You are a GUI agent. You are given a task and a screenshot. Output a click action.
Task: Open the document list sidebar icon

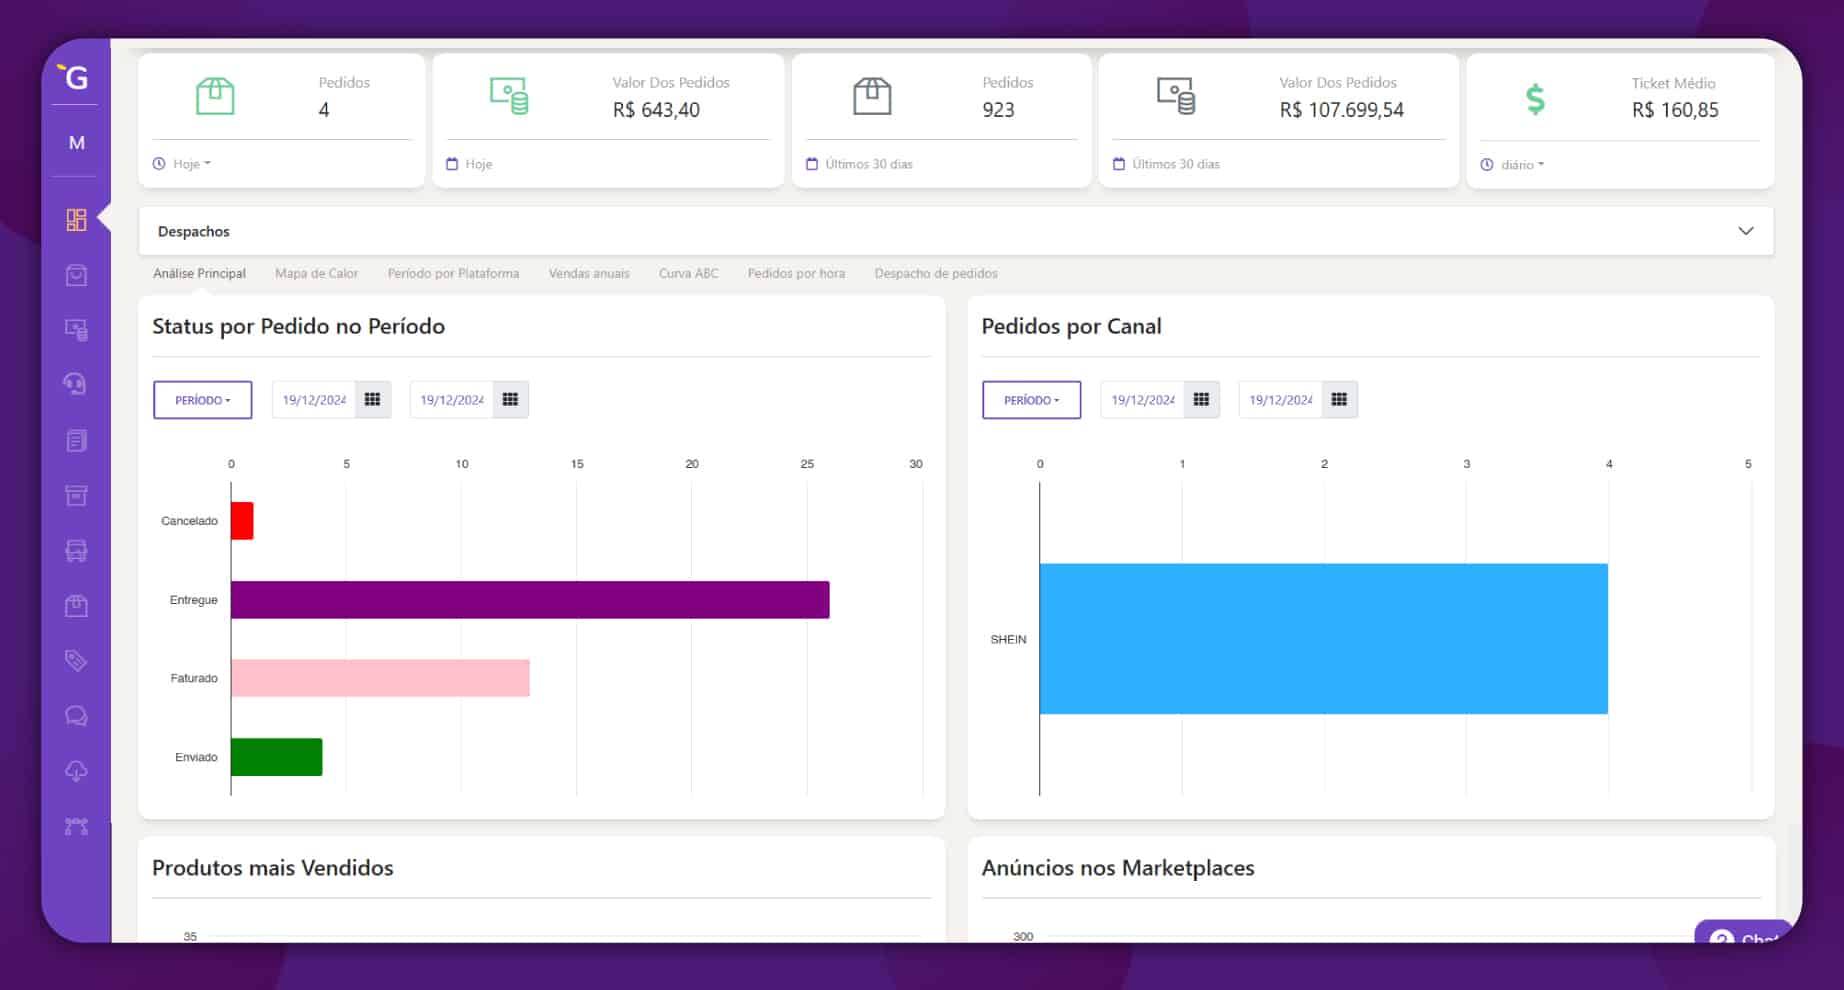[76, 440]
